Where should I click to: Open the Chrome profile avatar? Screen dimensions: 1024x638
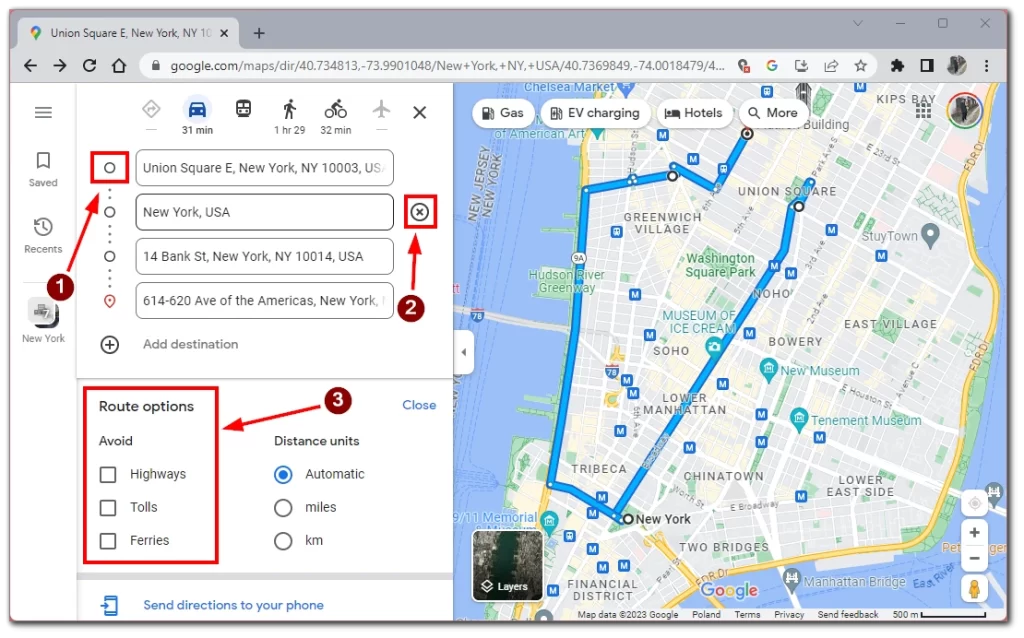point(957,65)
